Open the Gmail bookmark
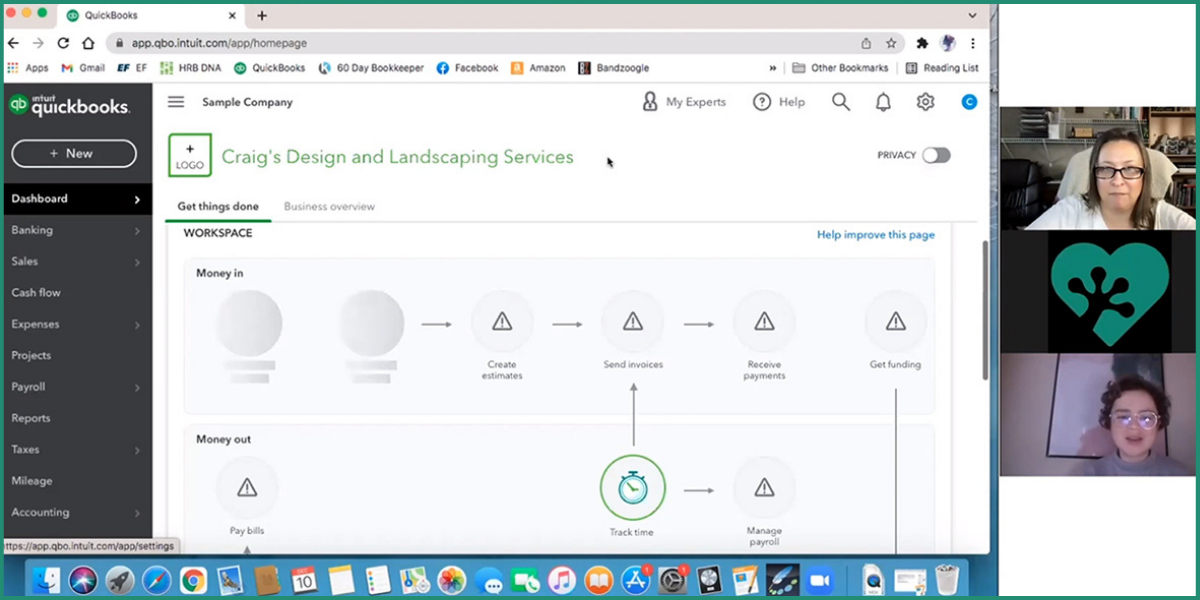Image resolution: width=1200 pixels, height=600 pixels. click(x=82, y=68)
